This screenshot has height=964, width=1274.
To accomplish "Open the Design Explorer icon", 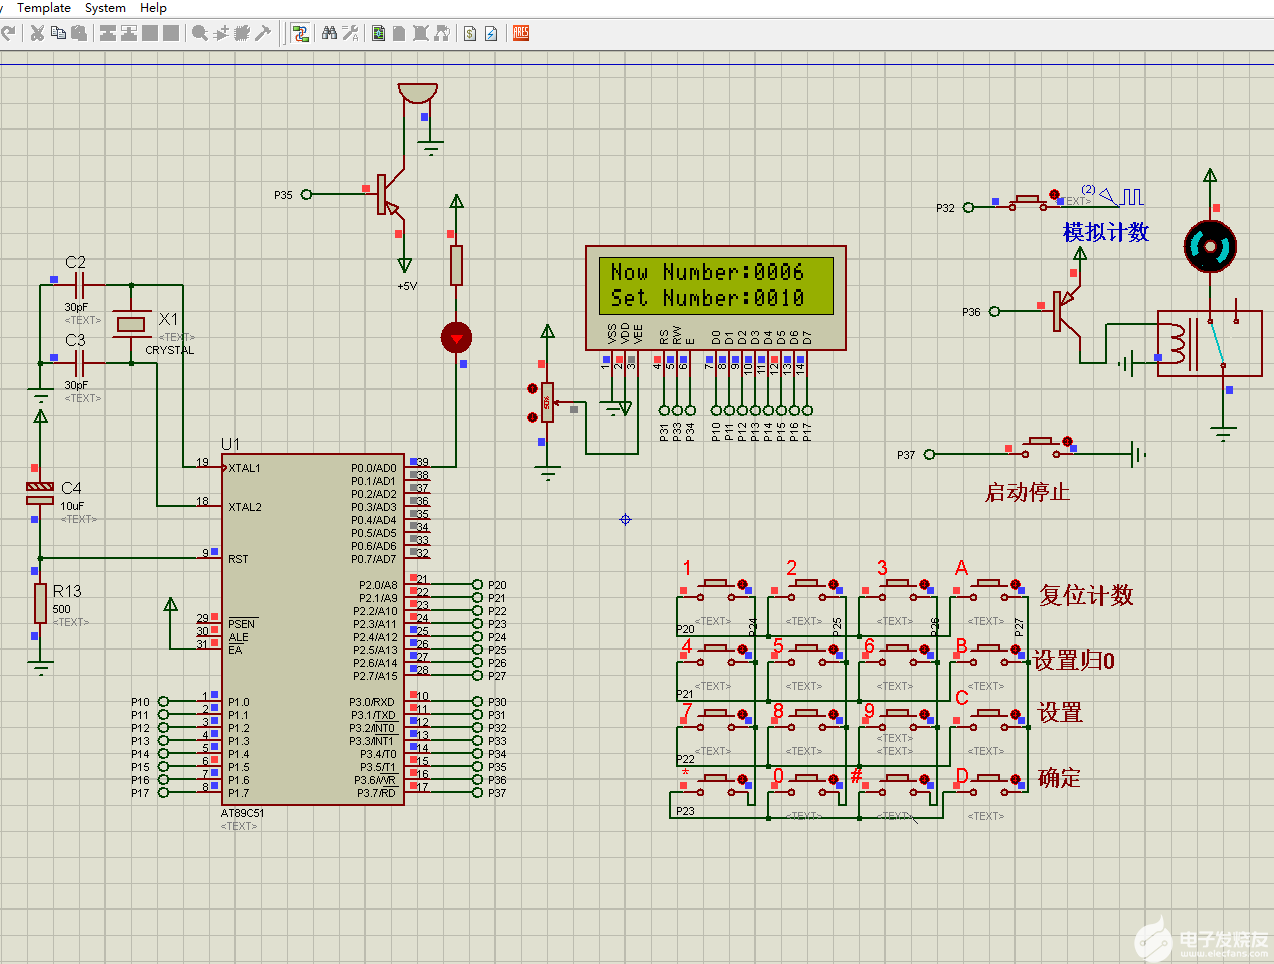I will click(x=379, y=33).
